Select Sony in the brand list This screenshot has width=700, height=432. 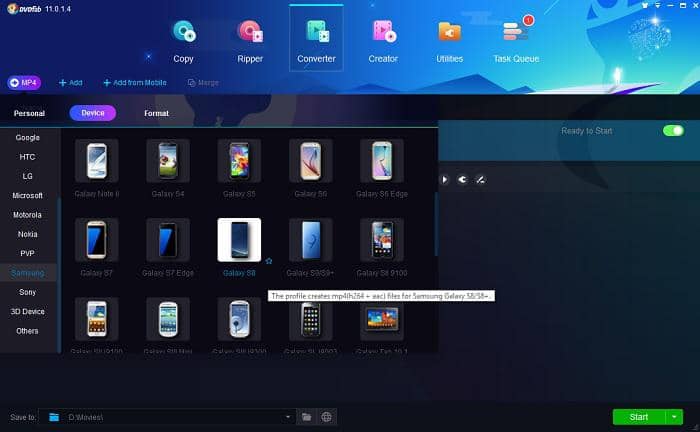(x=28, y=292)
